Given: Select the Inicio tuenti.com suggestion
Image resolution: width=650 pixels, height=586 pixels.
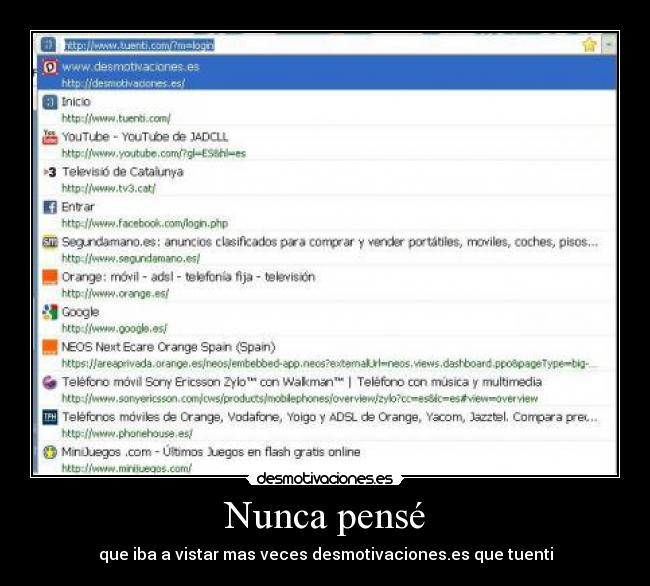Looking at the screenshot, I should coord(327,108).
